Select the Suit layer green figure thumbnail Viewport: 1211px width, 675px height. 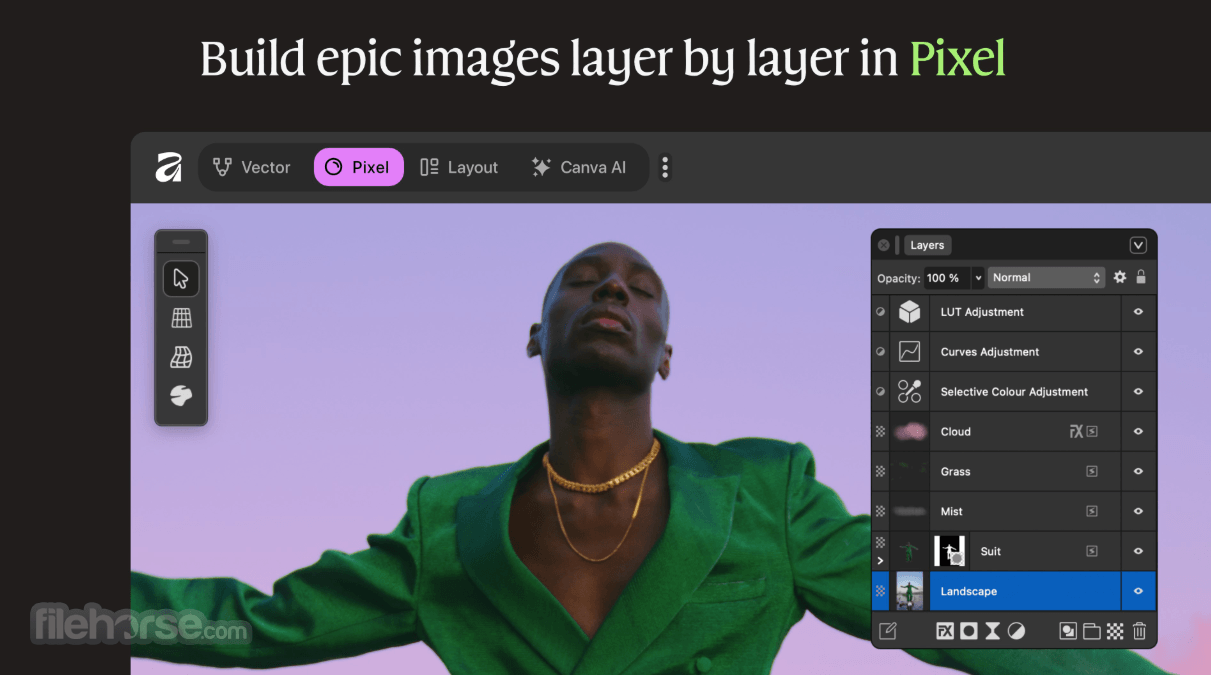(x=909, y=551)
